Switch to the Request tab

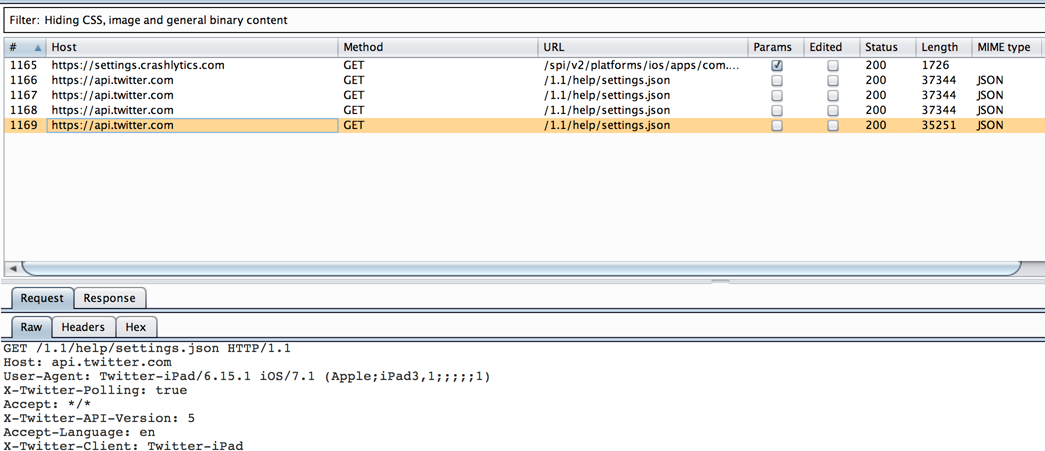click(x=42, y=298)
